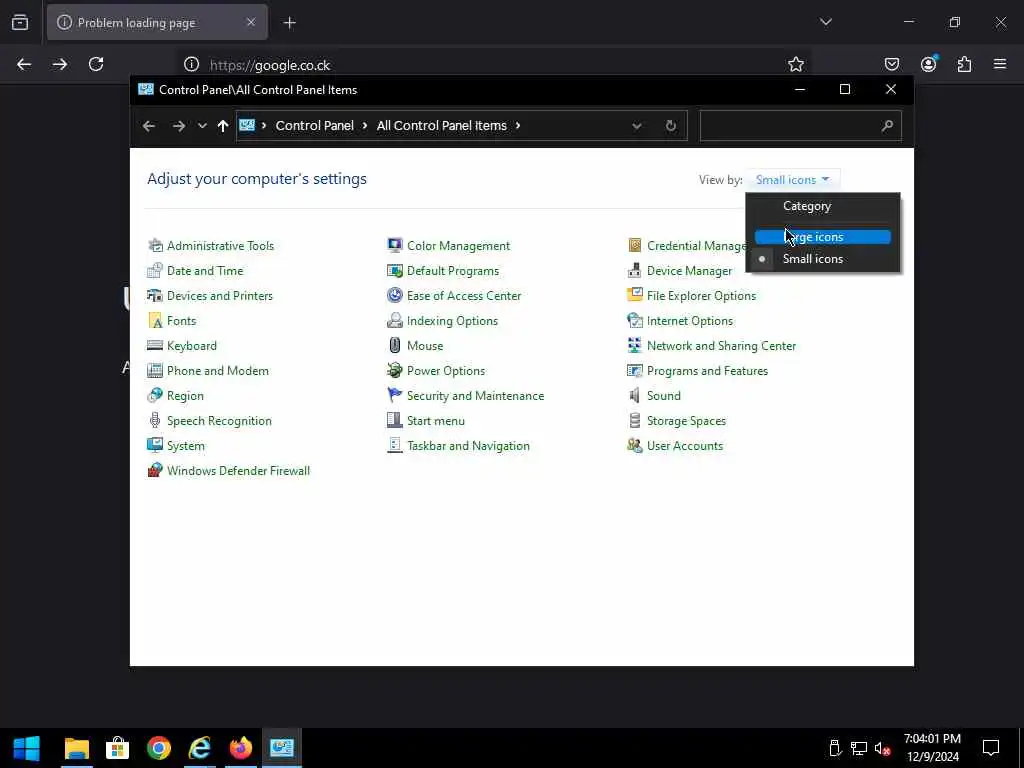
Task: Open the Security and Maintenance flag icon
Action: [x=394, y=396]
